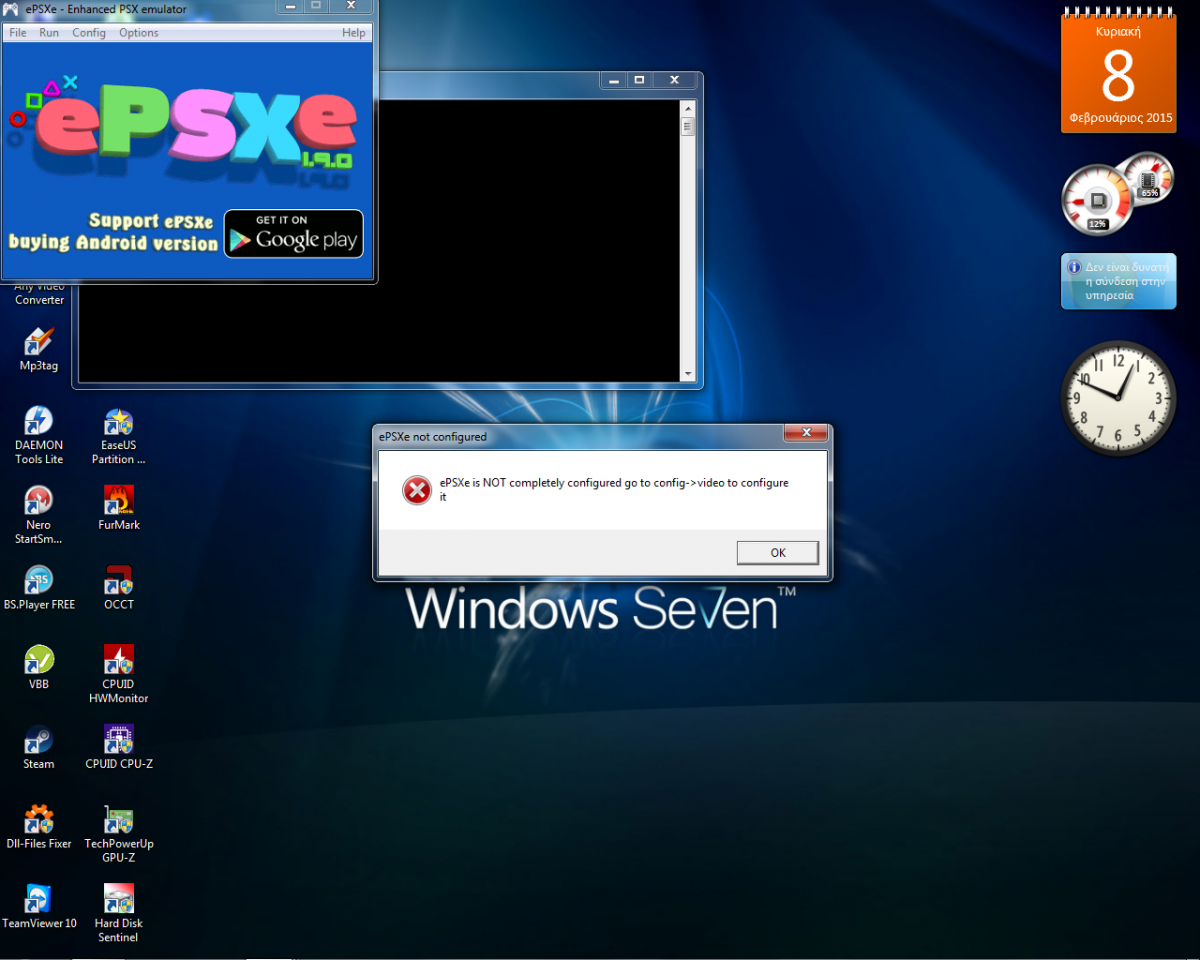This screenshot has height=960, width=1200.
Task: Open the EaseUS Partition shortcut
Action: click(x=119, y=437)
